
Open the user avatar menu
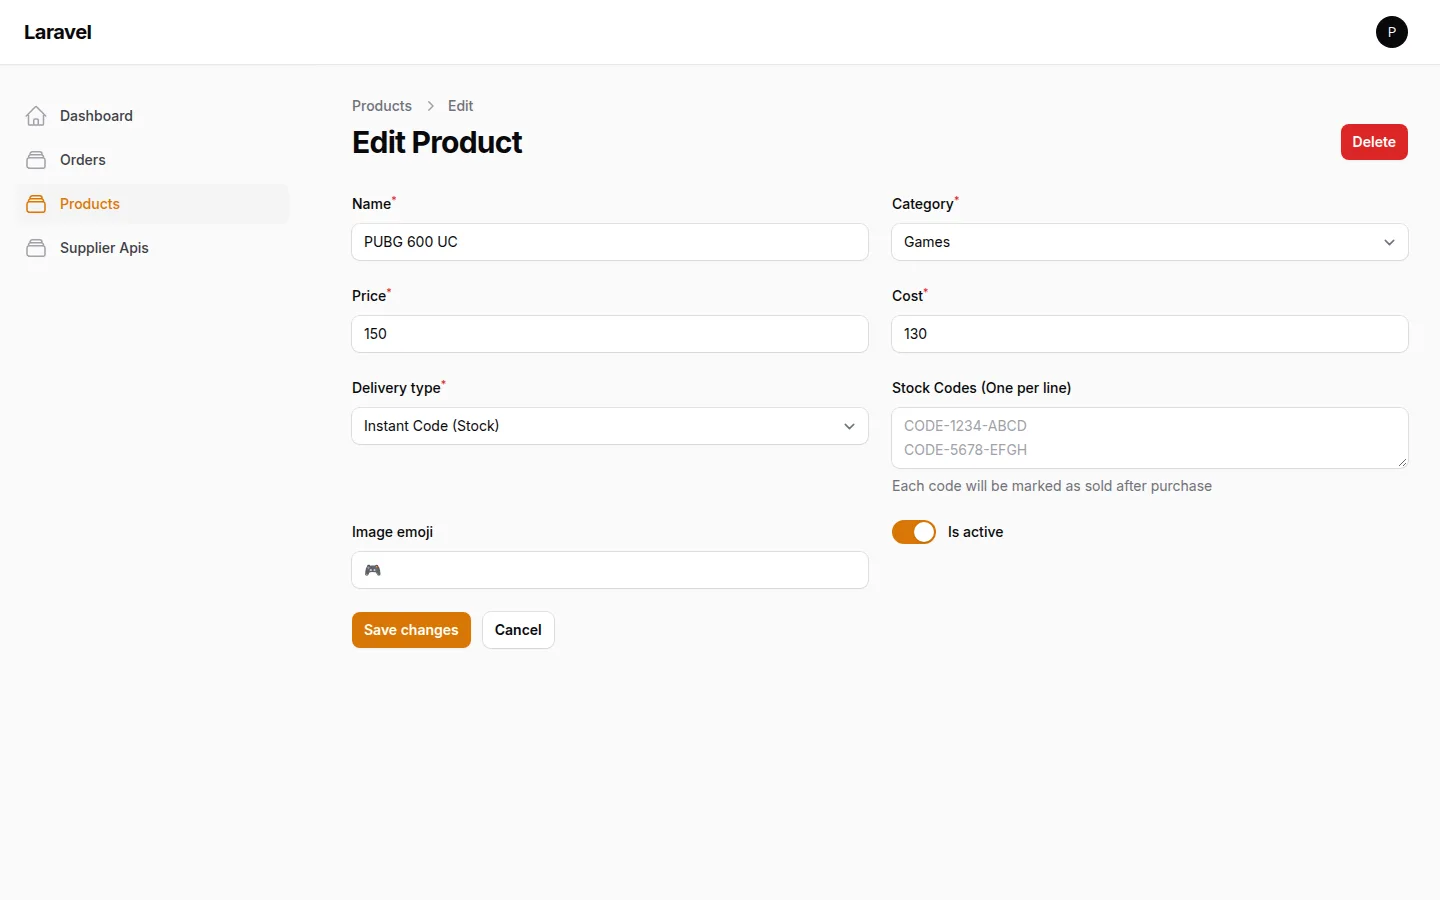(1391, 32)
